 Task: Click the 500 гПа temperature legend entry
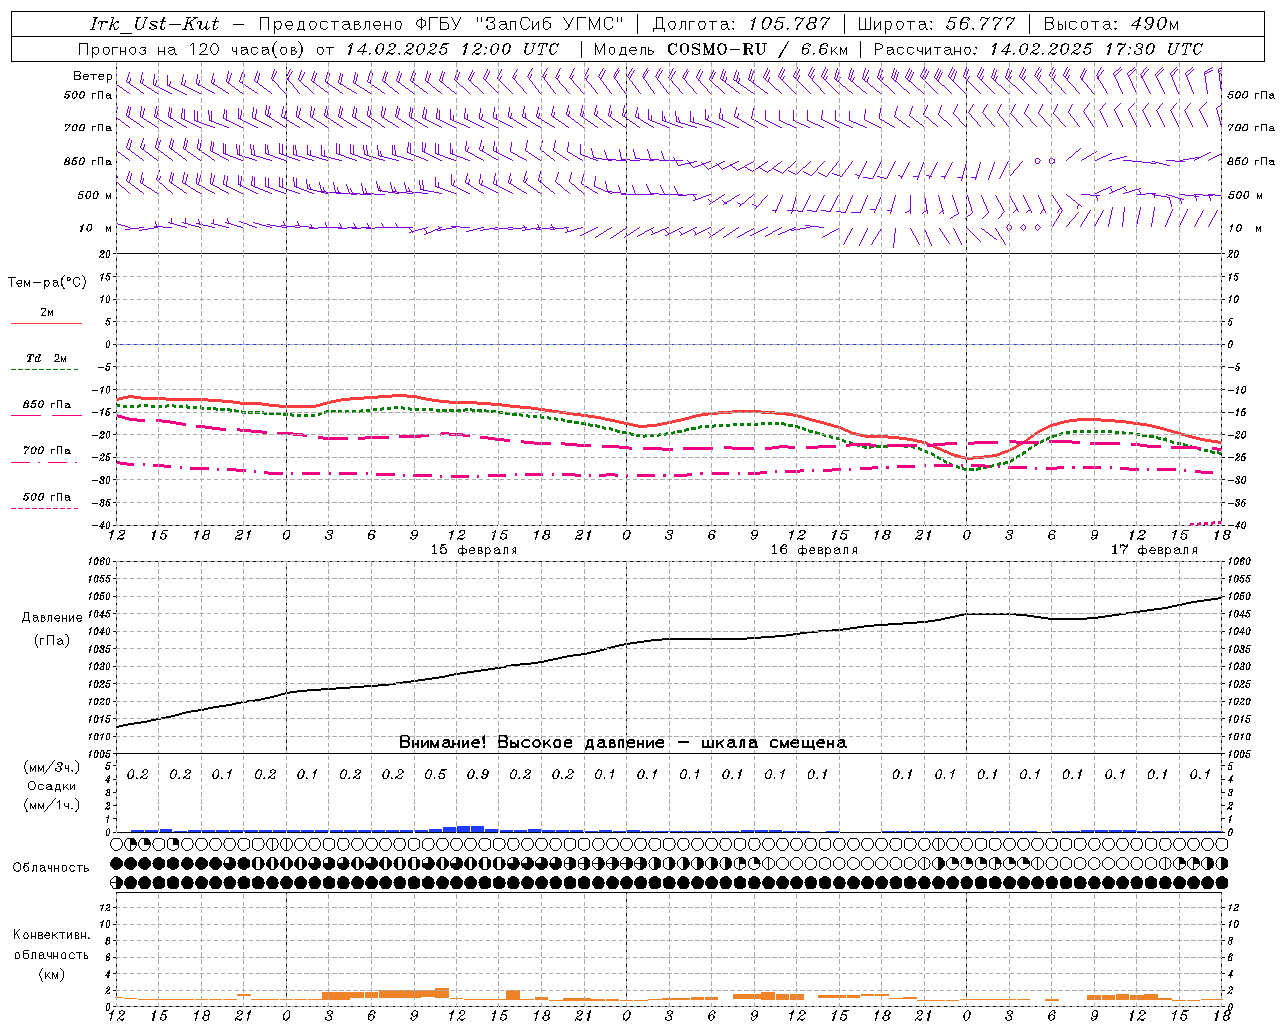click(47, 497)
